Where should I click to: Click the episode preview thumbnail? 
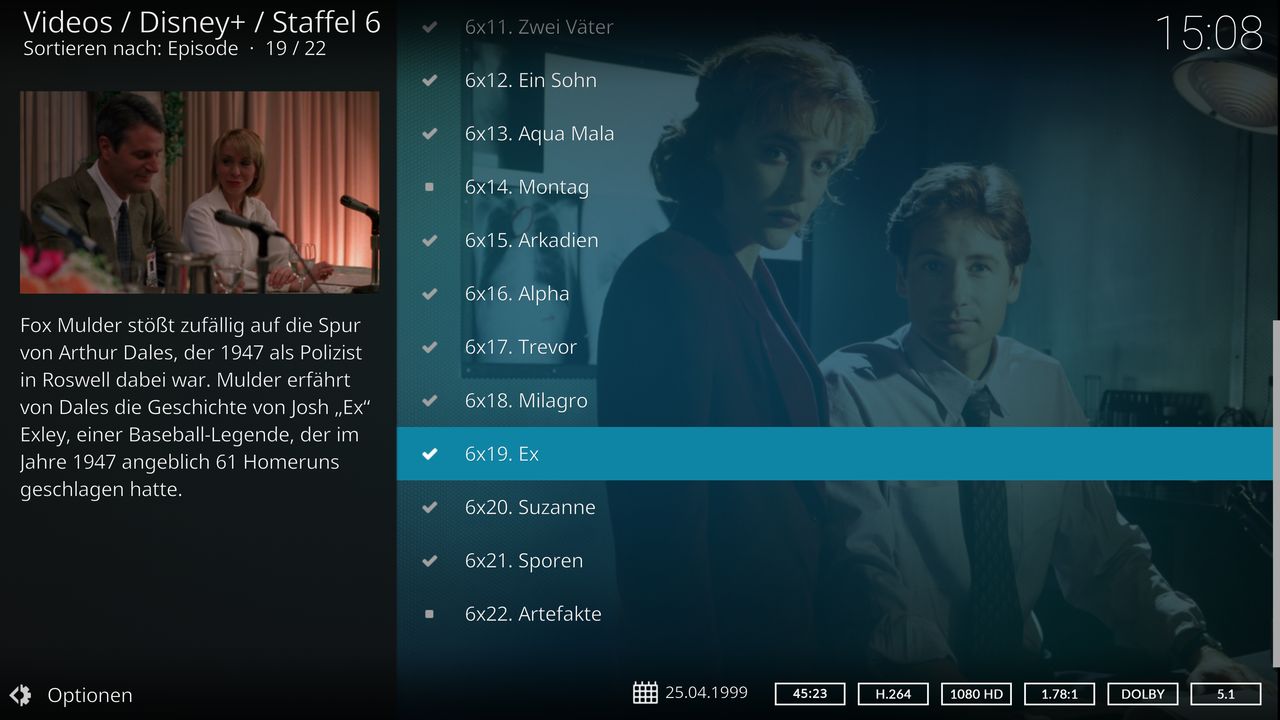200,192
